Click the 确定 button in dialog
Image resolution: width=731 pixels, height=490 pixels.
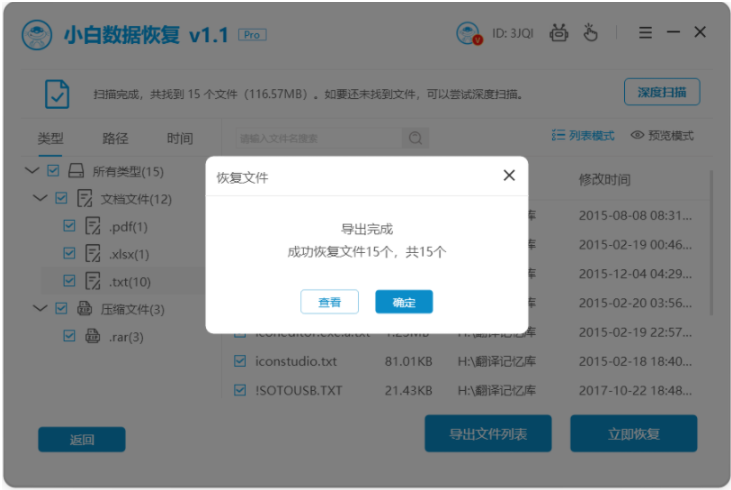(x=404, y=302)
